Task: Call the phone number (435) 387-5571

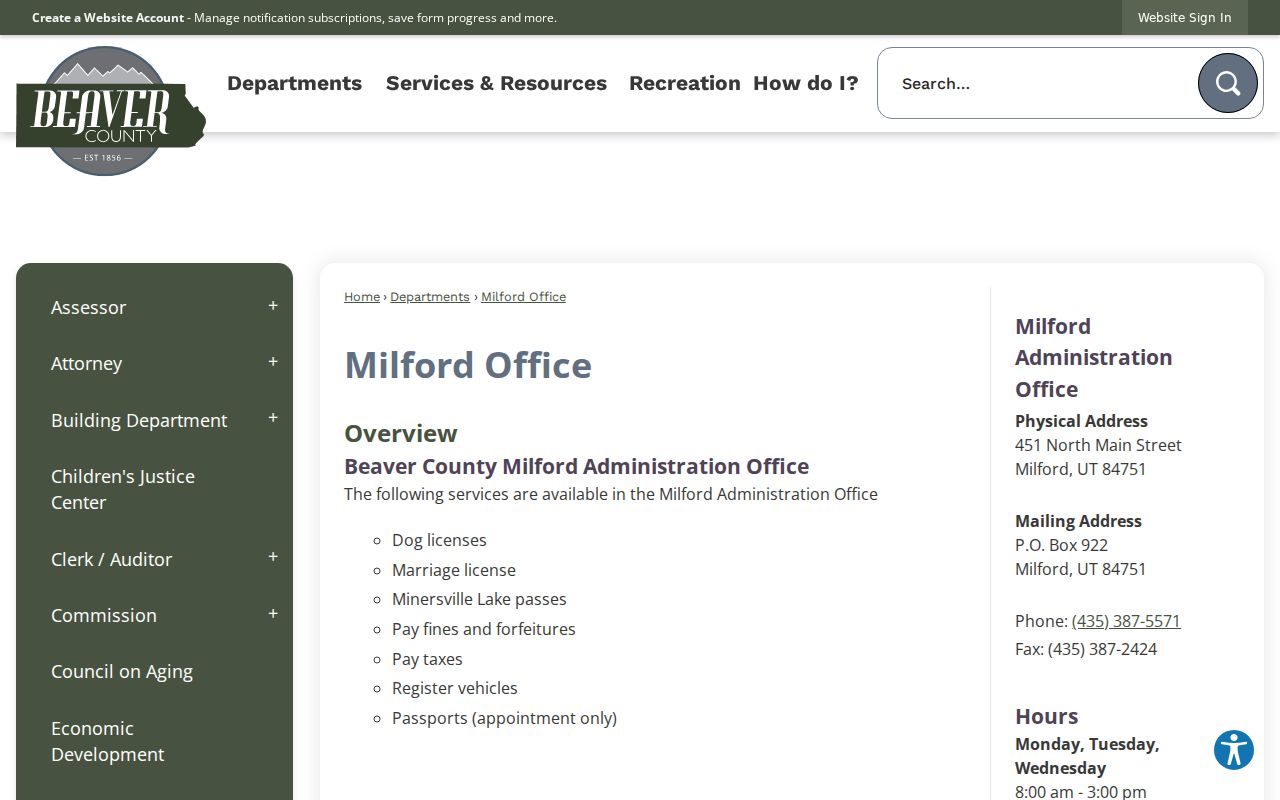Action: point(1126,621)
